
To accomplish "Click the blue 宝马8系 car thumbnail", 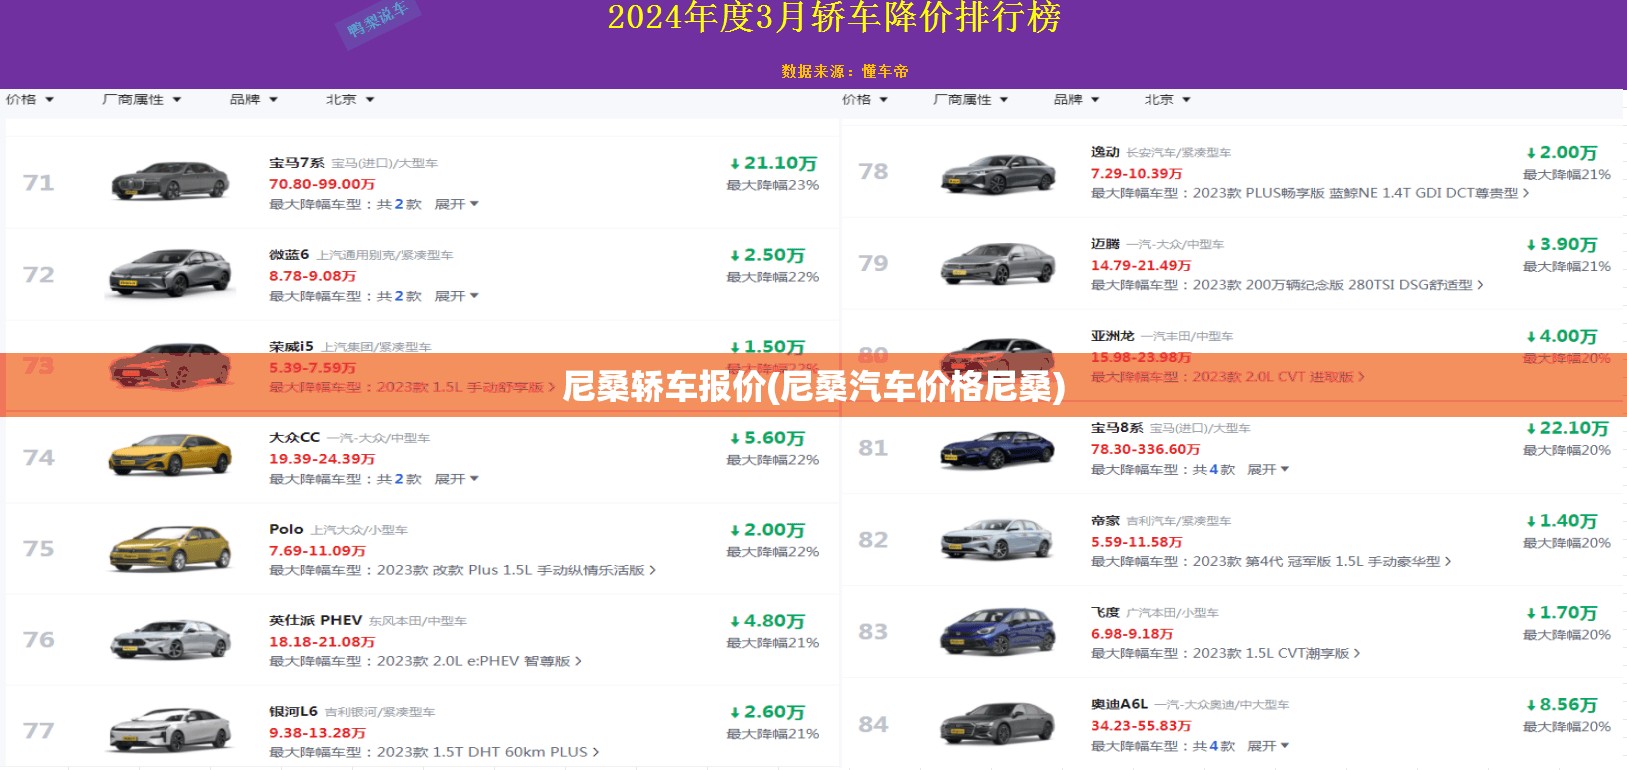I will pos(998,449).
